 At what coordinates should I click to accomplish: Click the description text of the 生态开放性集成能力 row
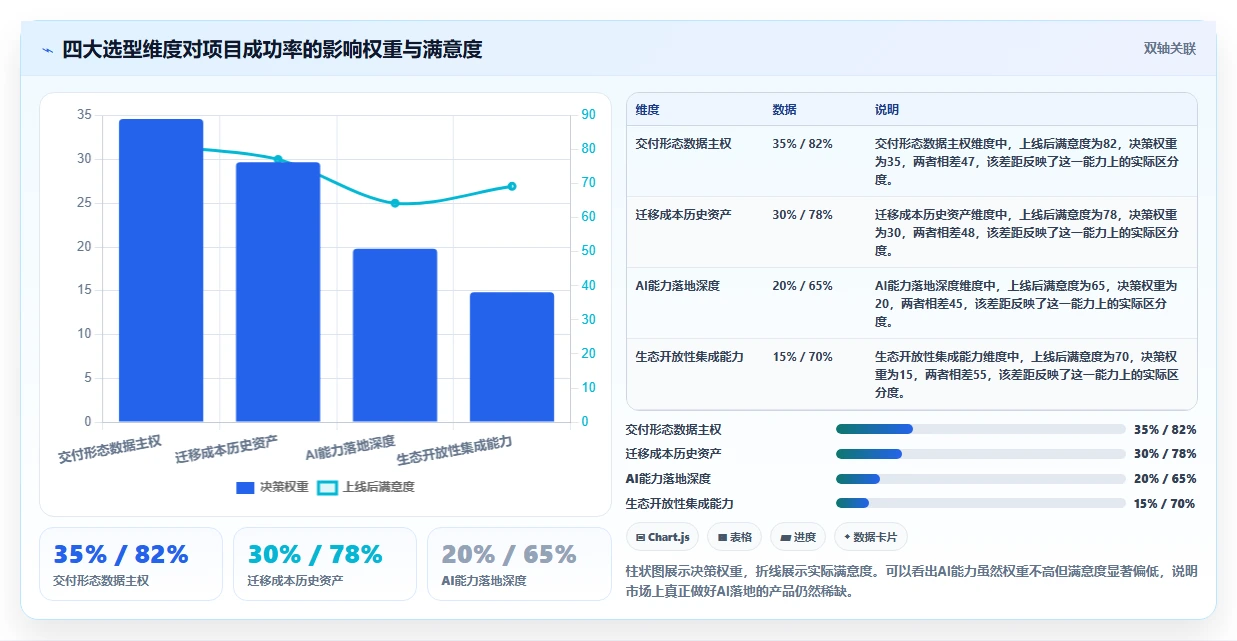[1027, 375]
